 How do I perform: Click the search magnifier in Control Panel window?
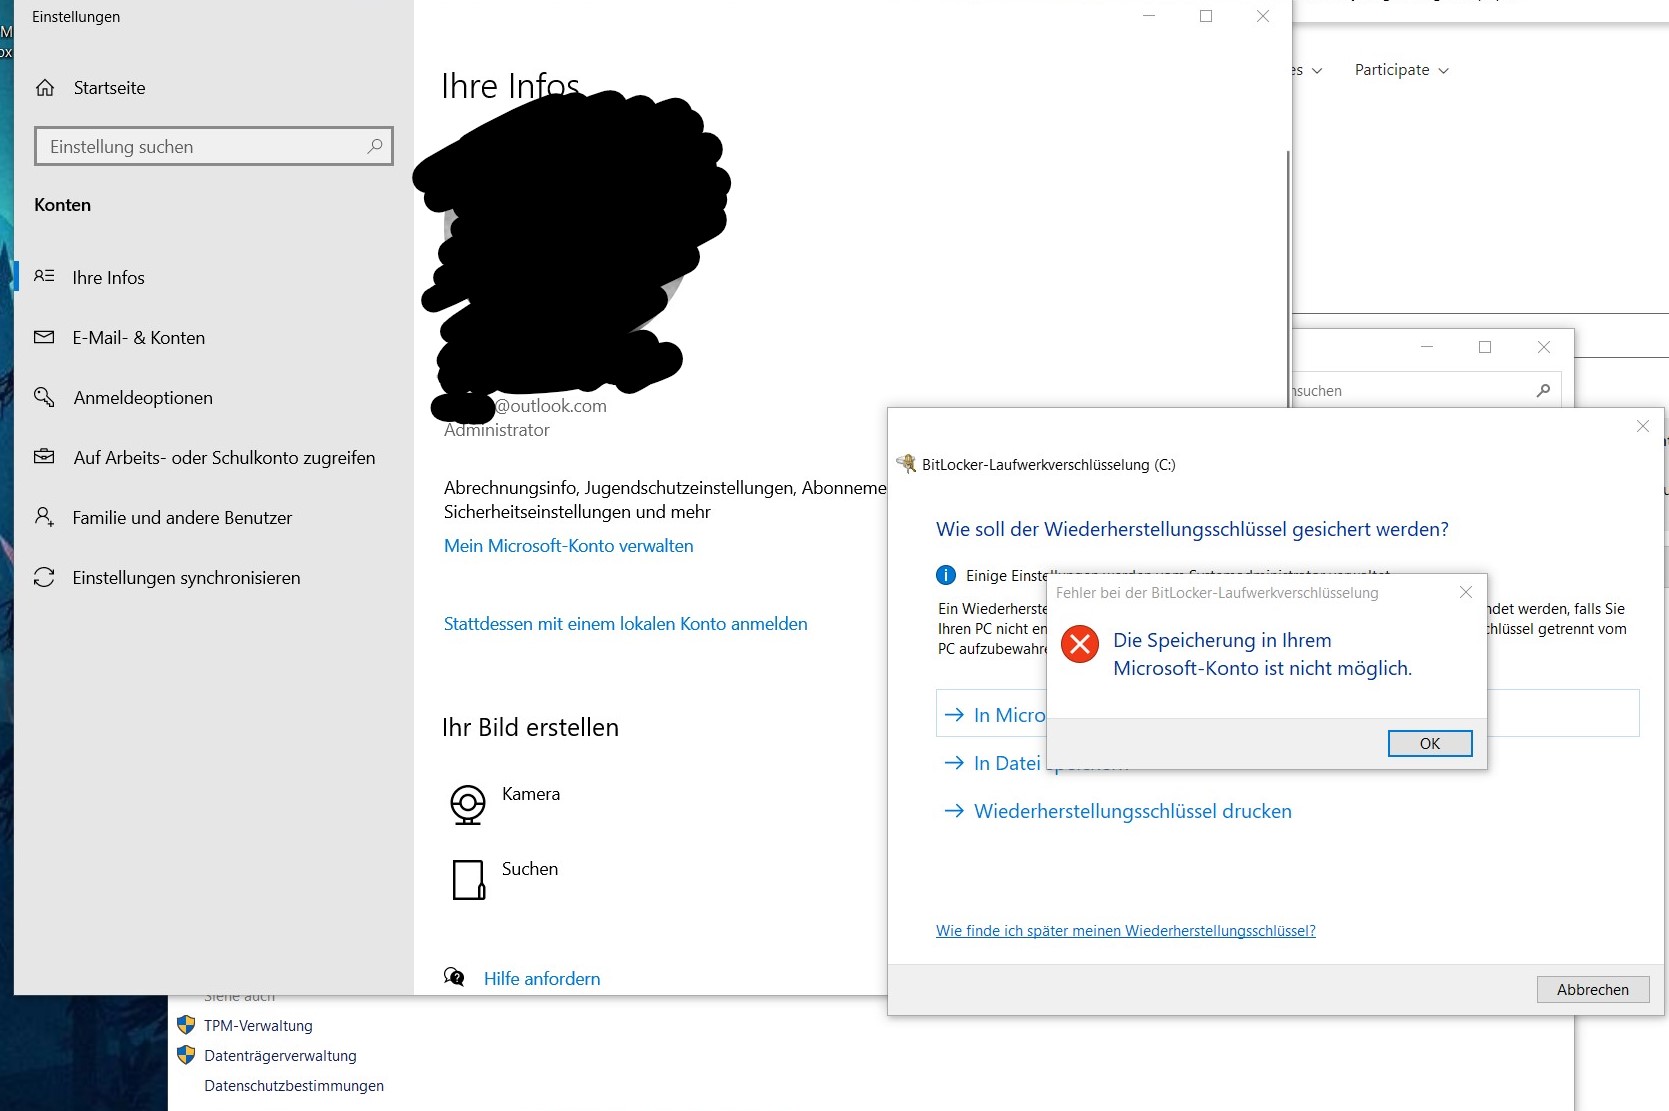1543,390
